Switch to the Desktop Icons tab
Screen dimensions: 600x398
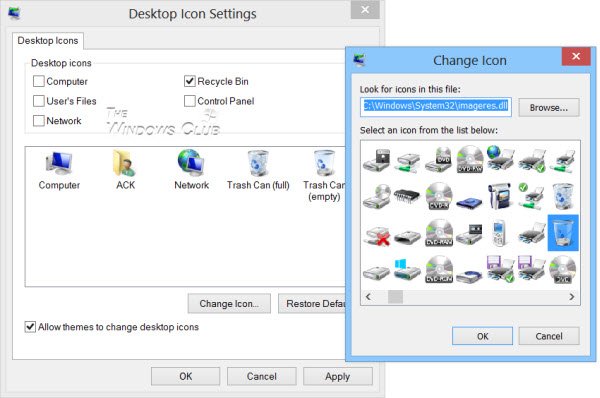coord(48,41)
